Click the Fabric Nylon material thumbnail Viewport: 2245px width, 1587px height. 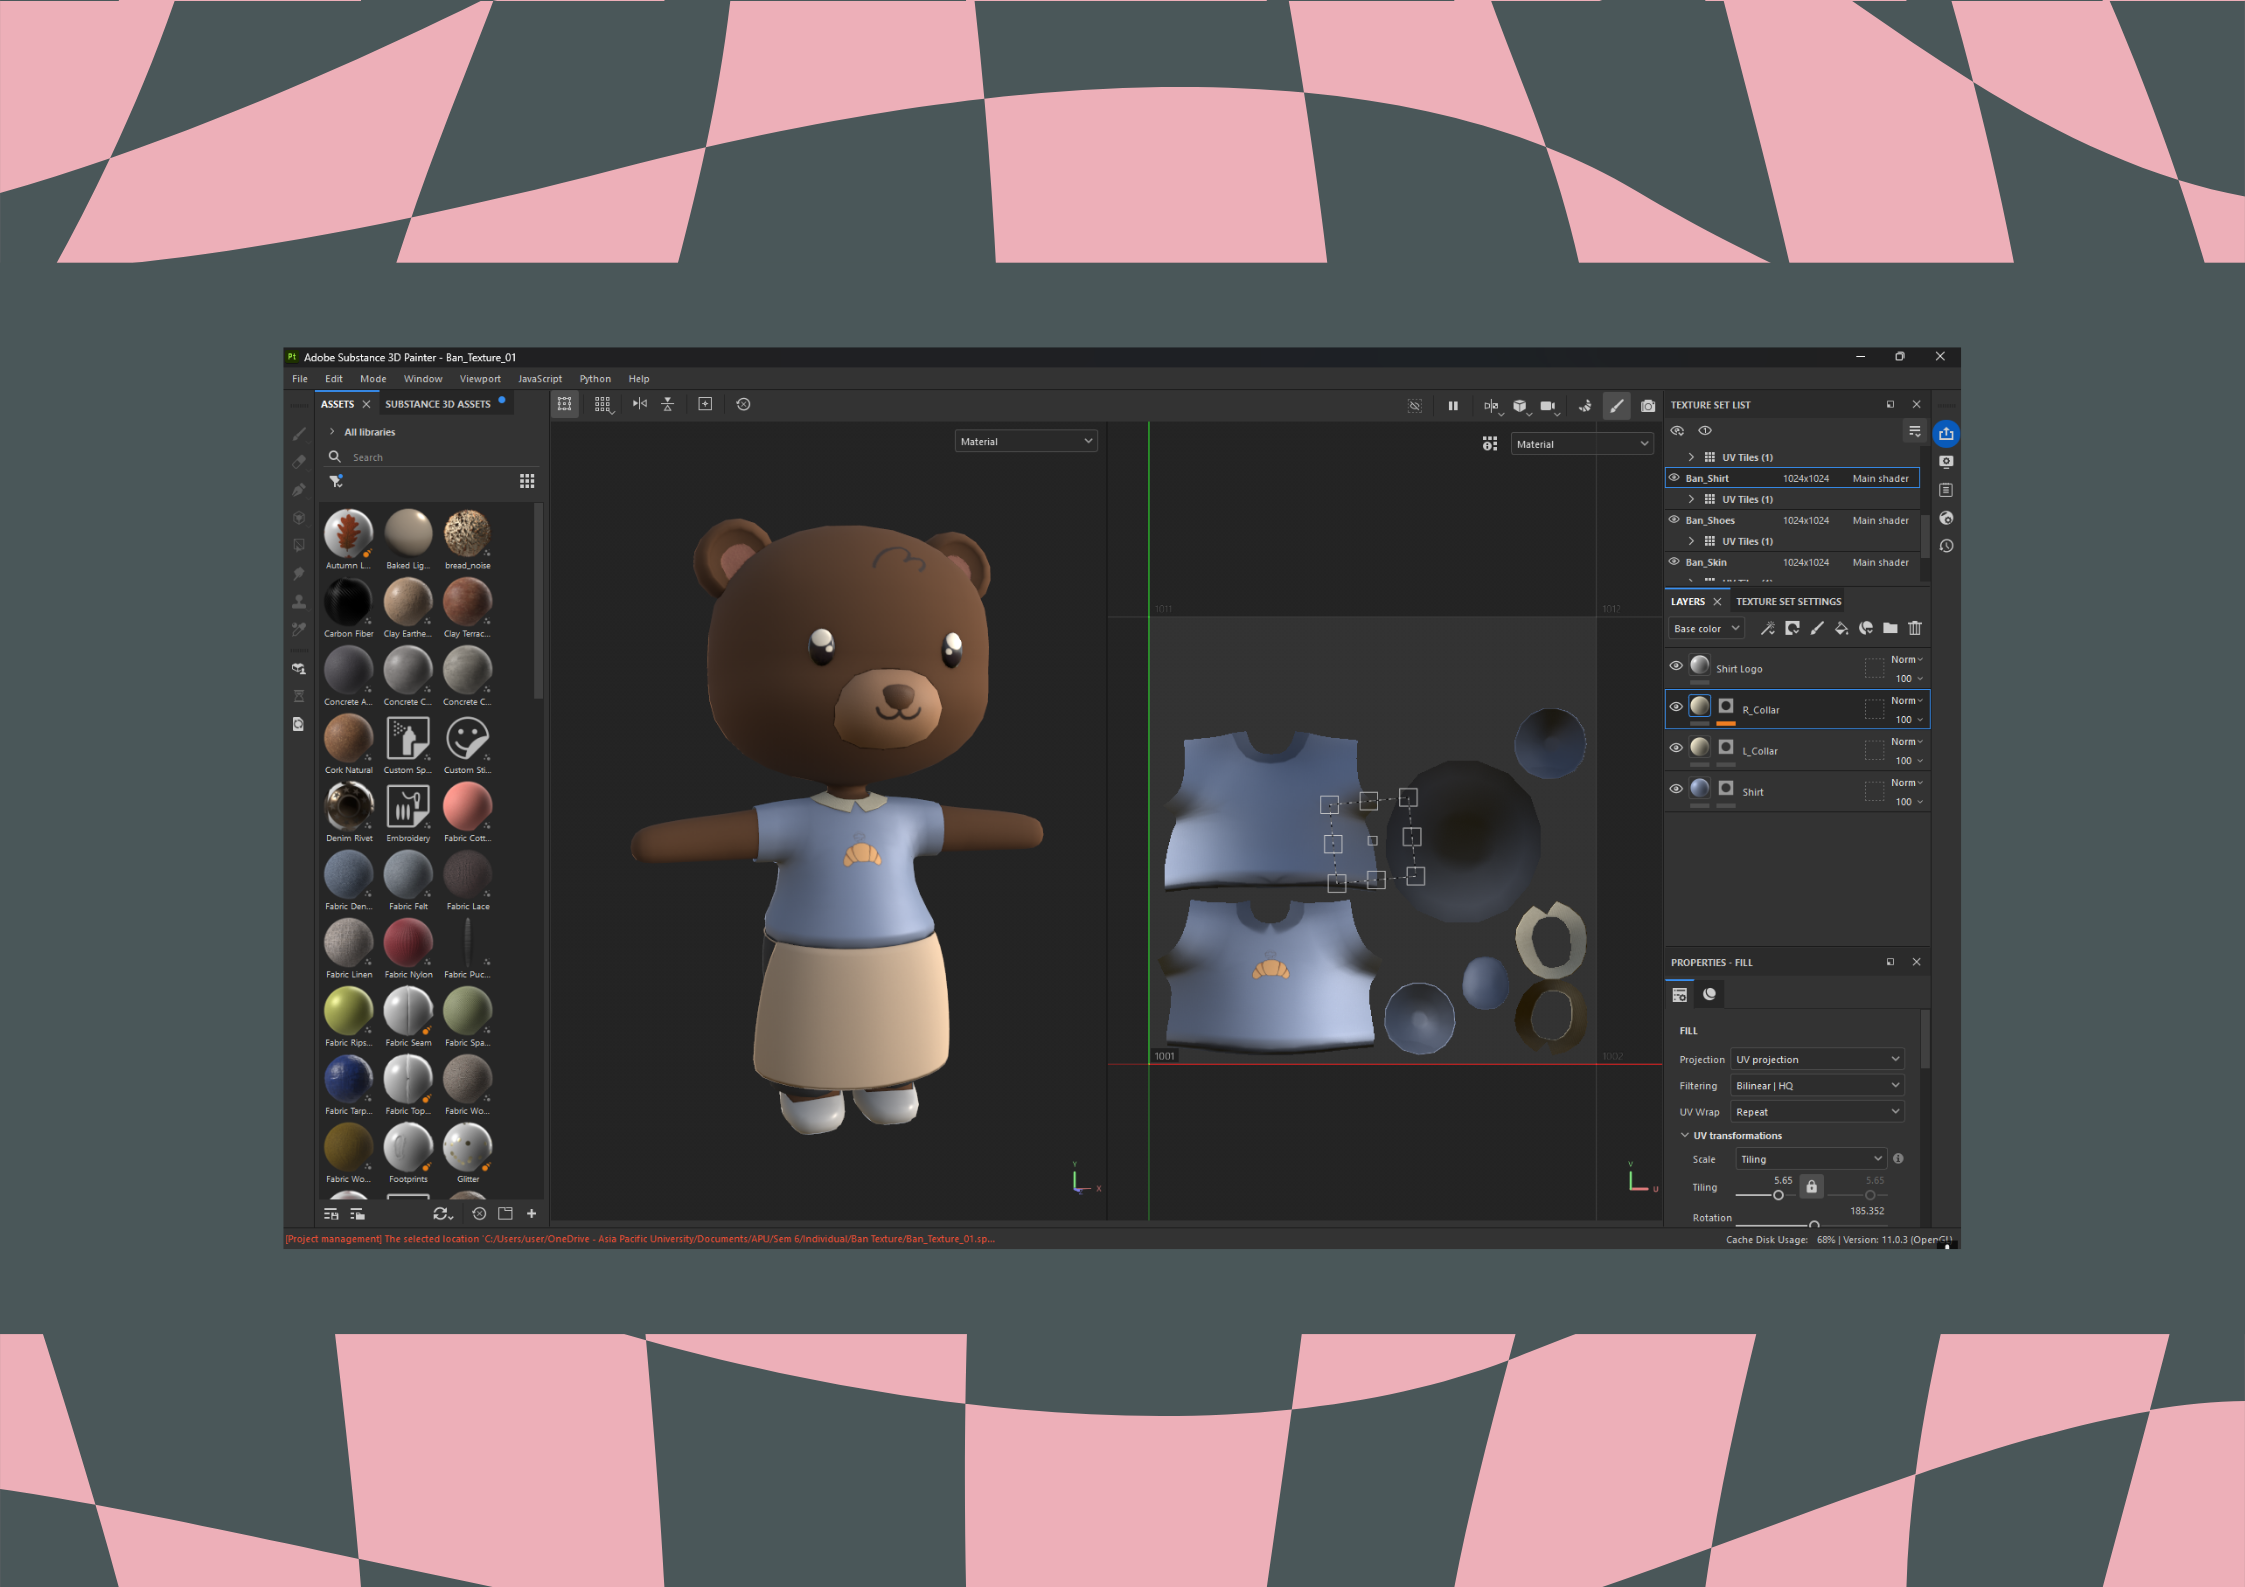(408, 942)
